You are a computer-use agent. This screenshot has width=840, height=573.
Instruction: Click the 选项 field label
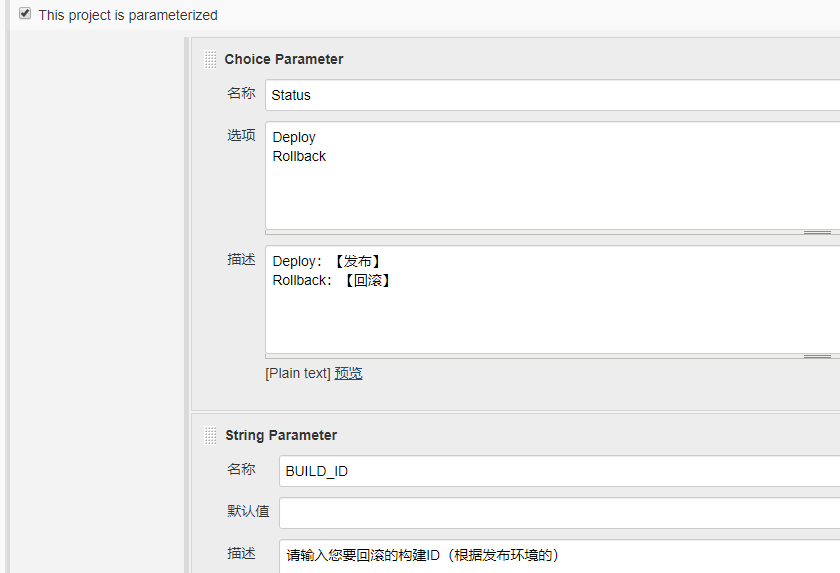241,135
